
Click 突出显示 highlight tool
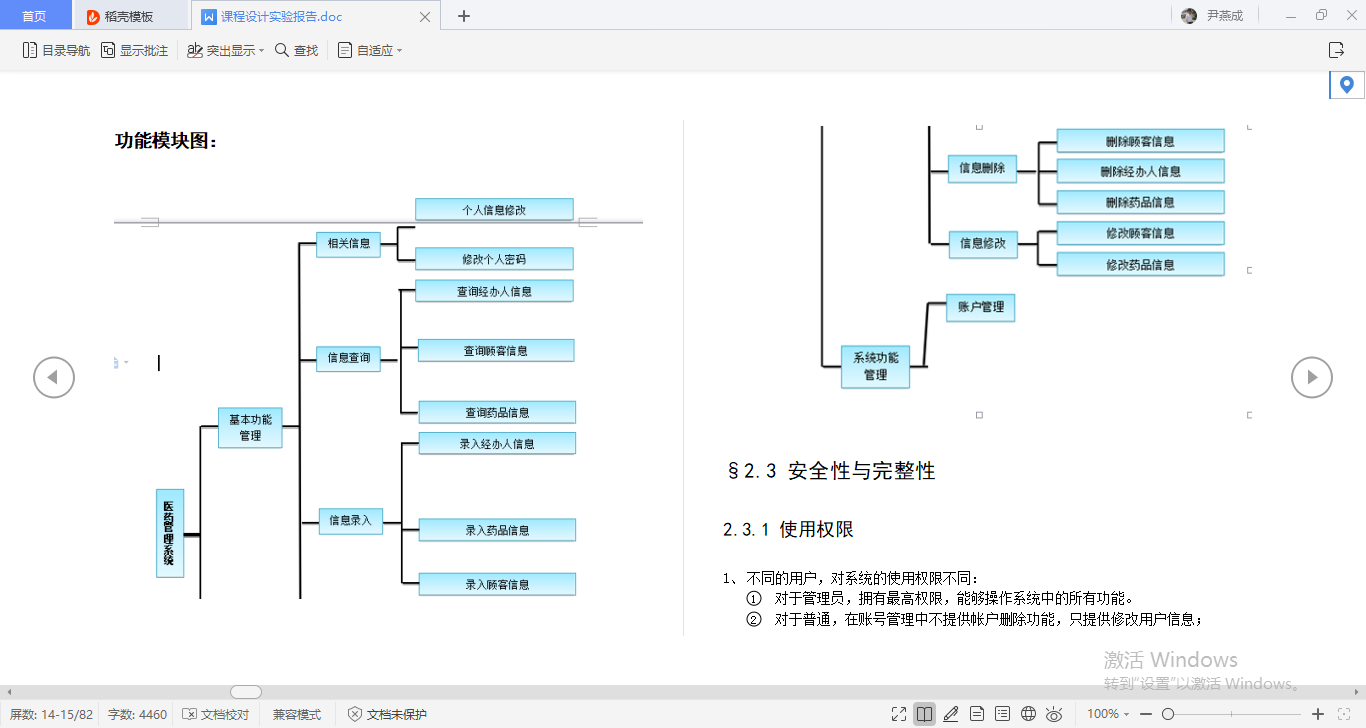pyautogui.click(x=221, y=50)
